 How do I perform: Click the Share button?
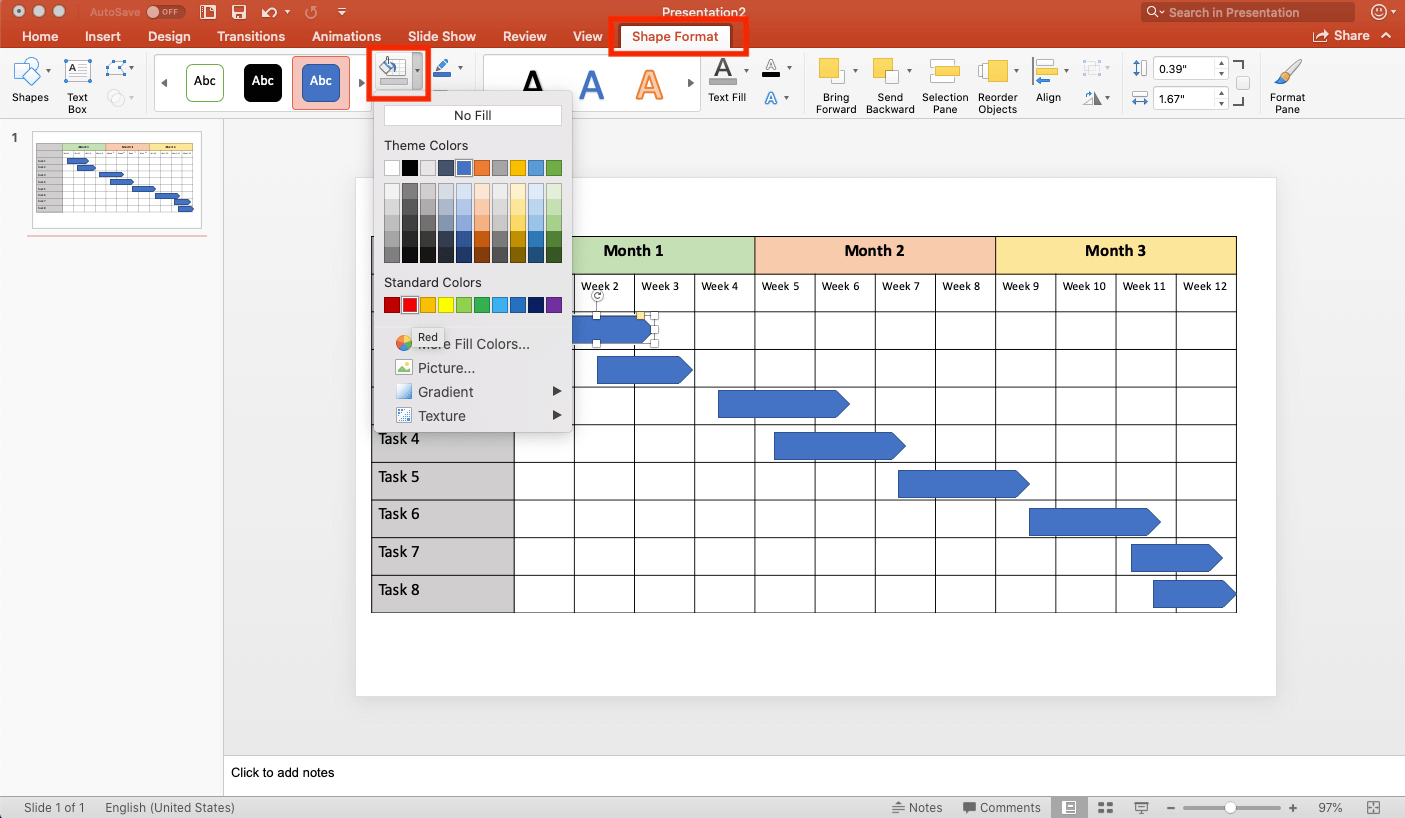click(1342, 35)
